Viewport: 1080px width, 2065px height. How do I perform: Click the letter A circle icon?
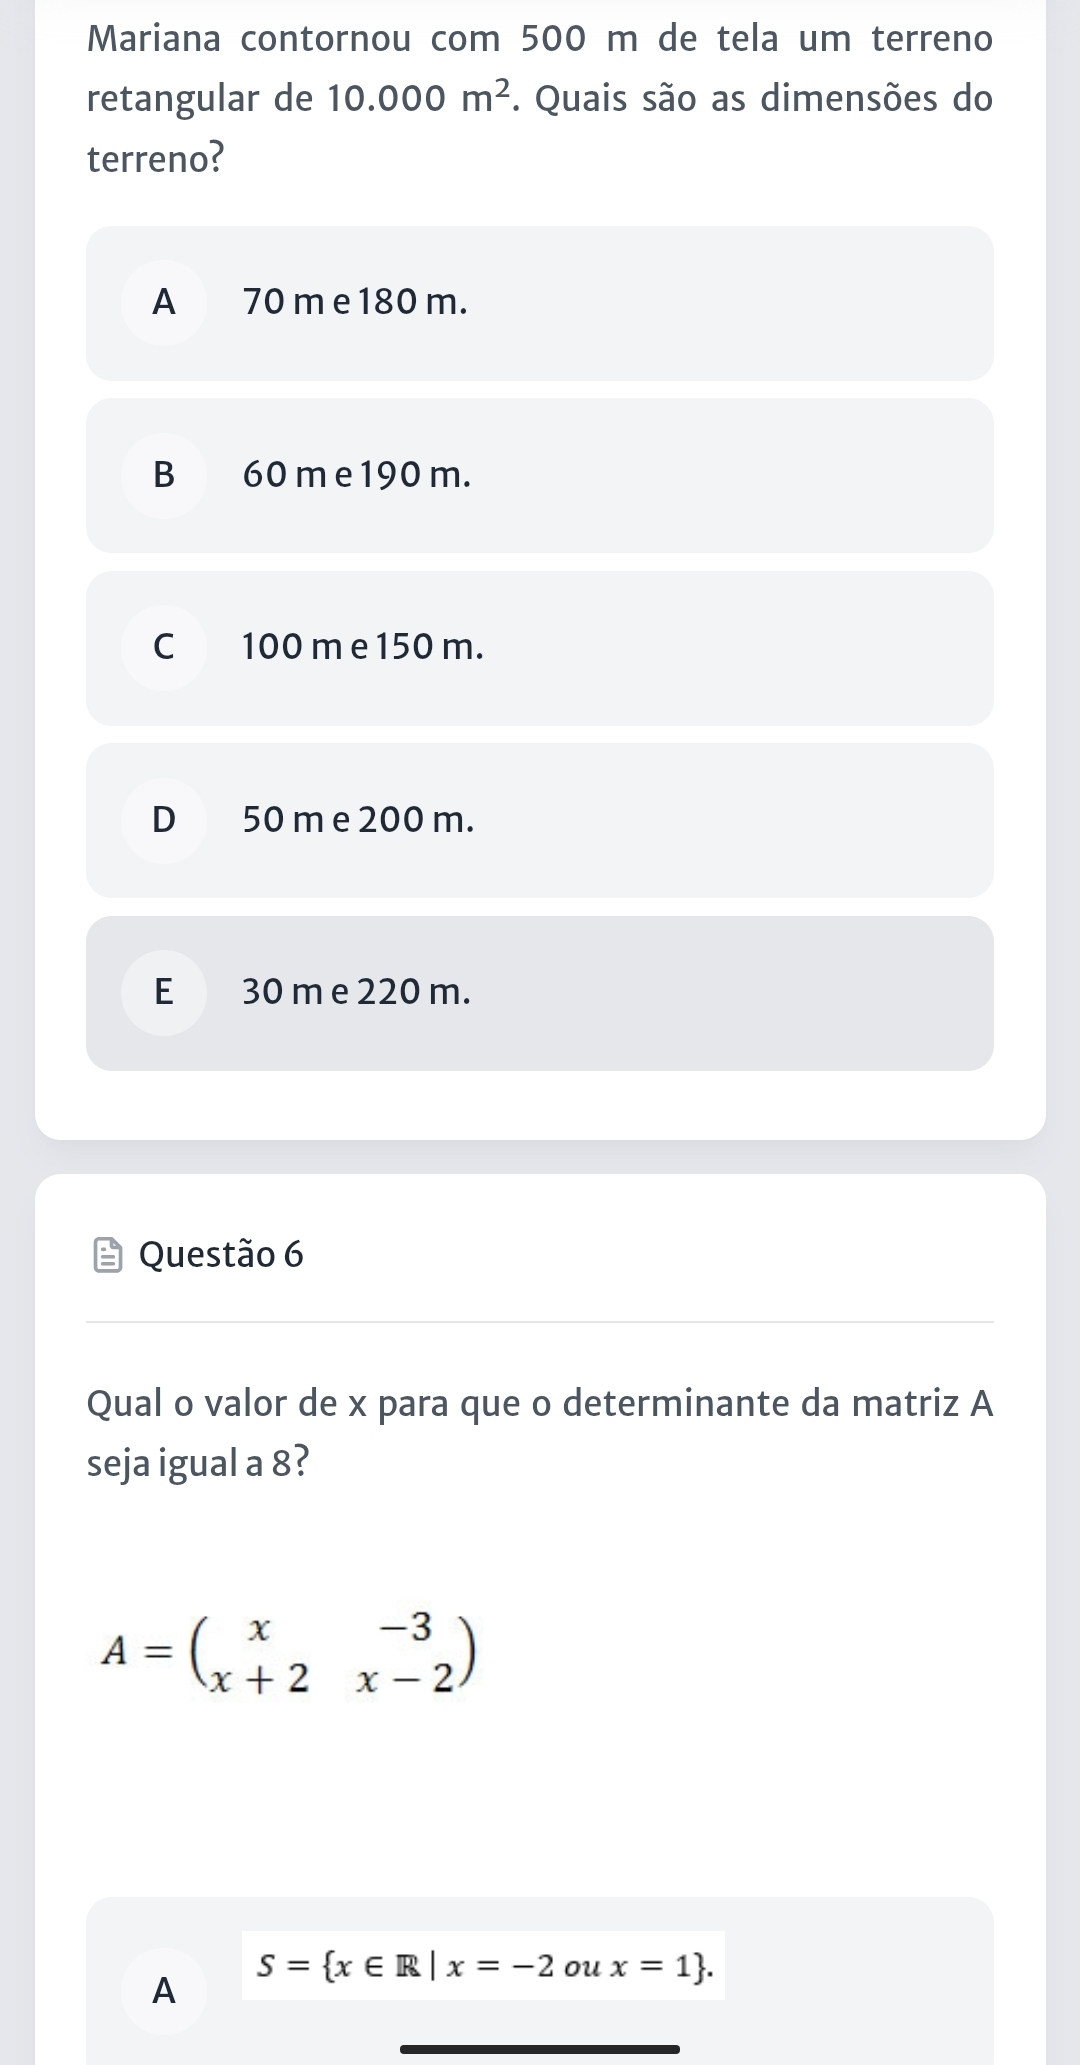164,303
